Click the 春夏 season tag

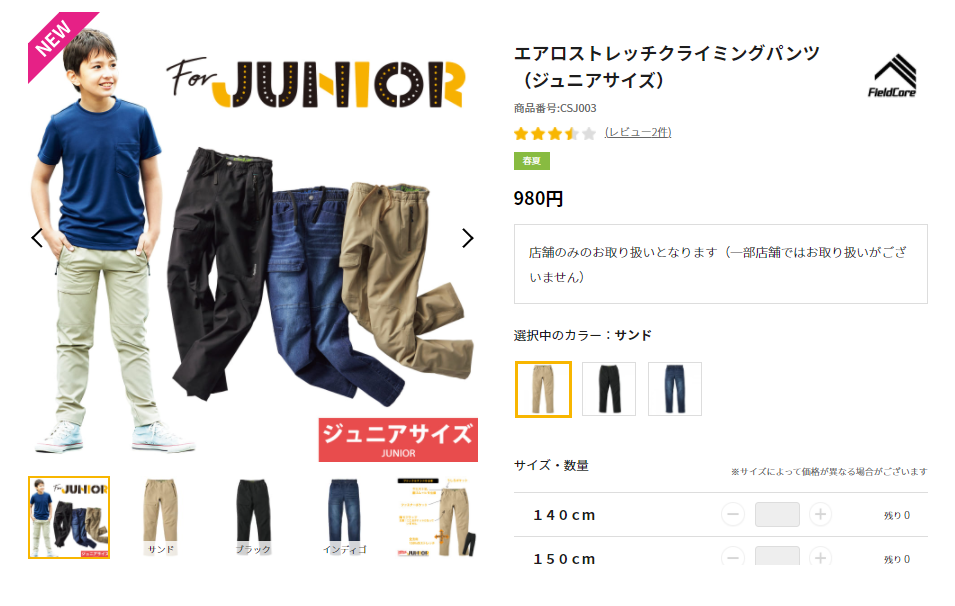[532, 161]
